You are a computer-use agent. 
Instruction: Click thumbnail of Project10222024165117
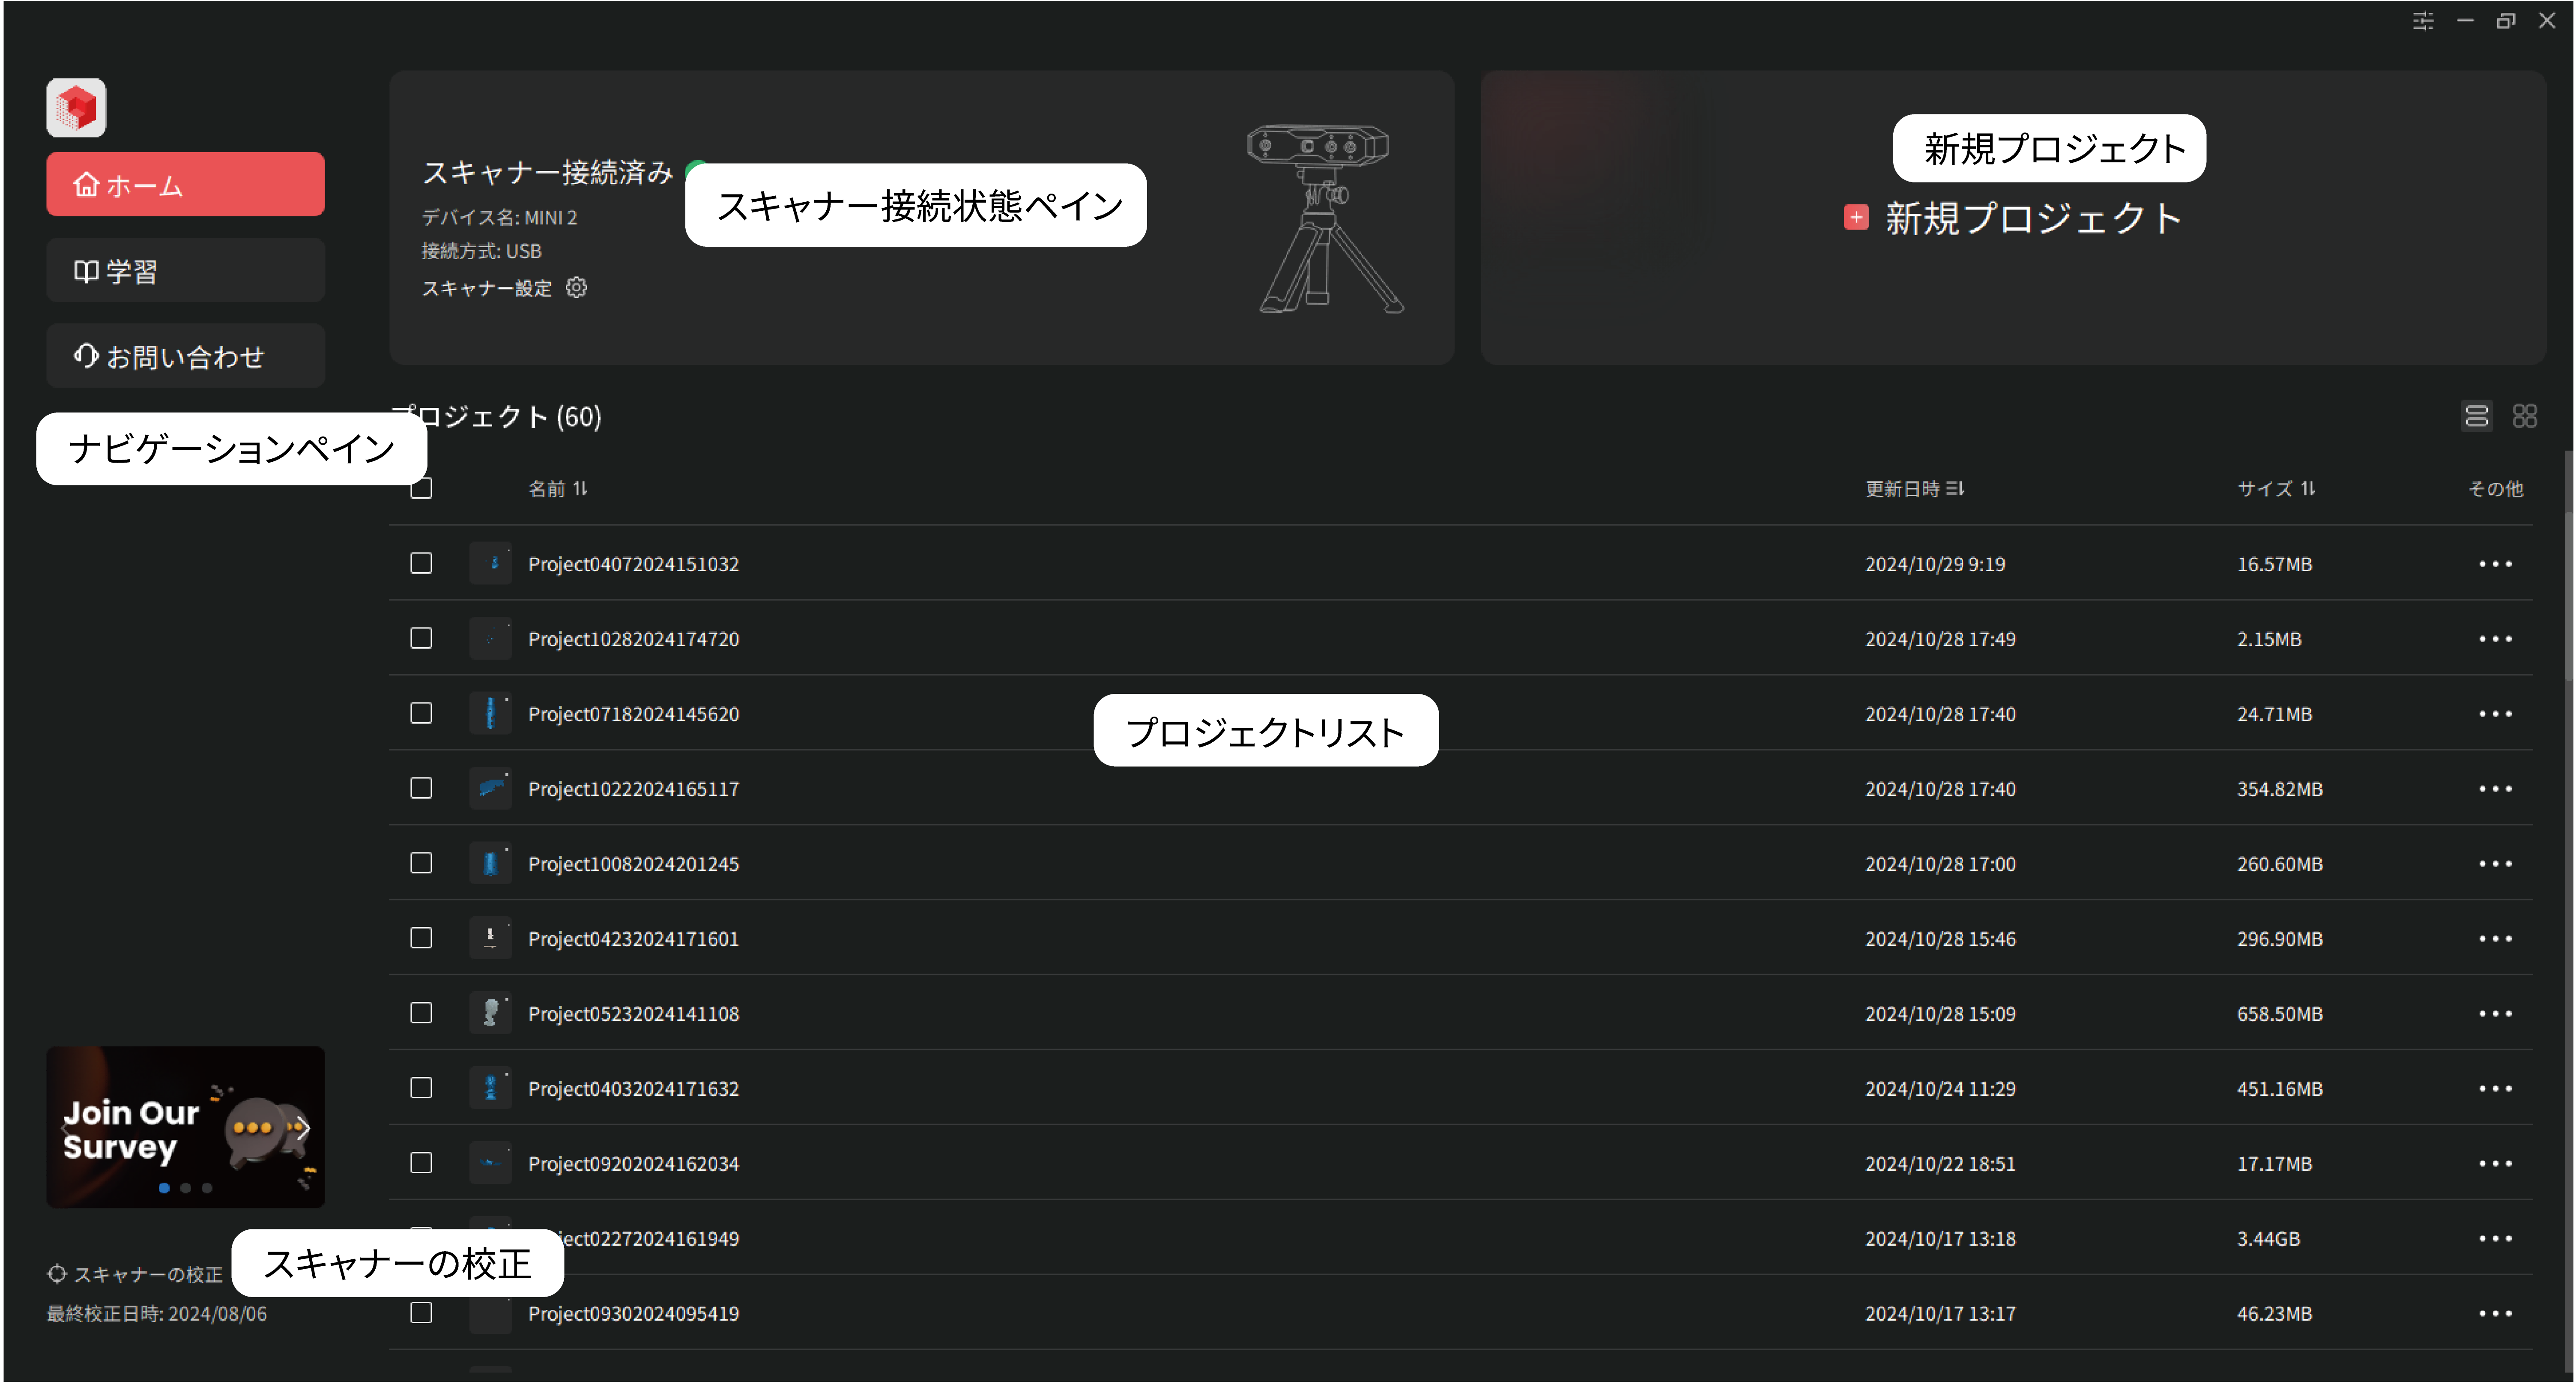pos(490,789)
